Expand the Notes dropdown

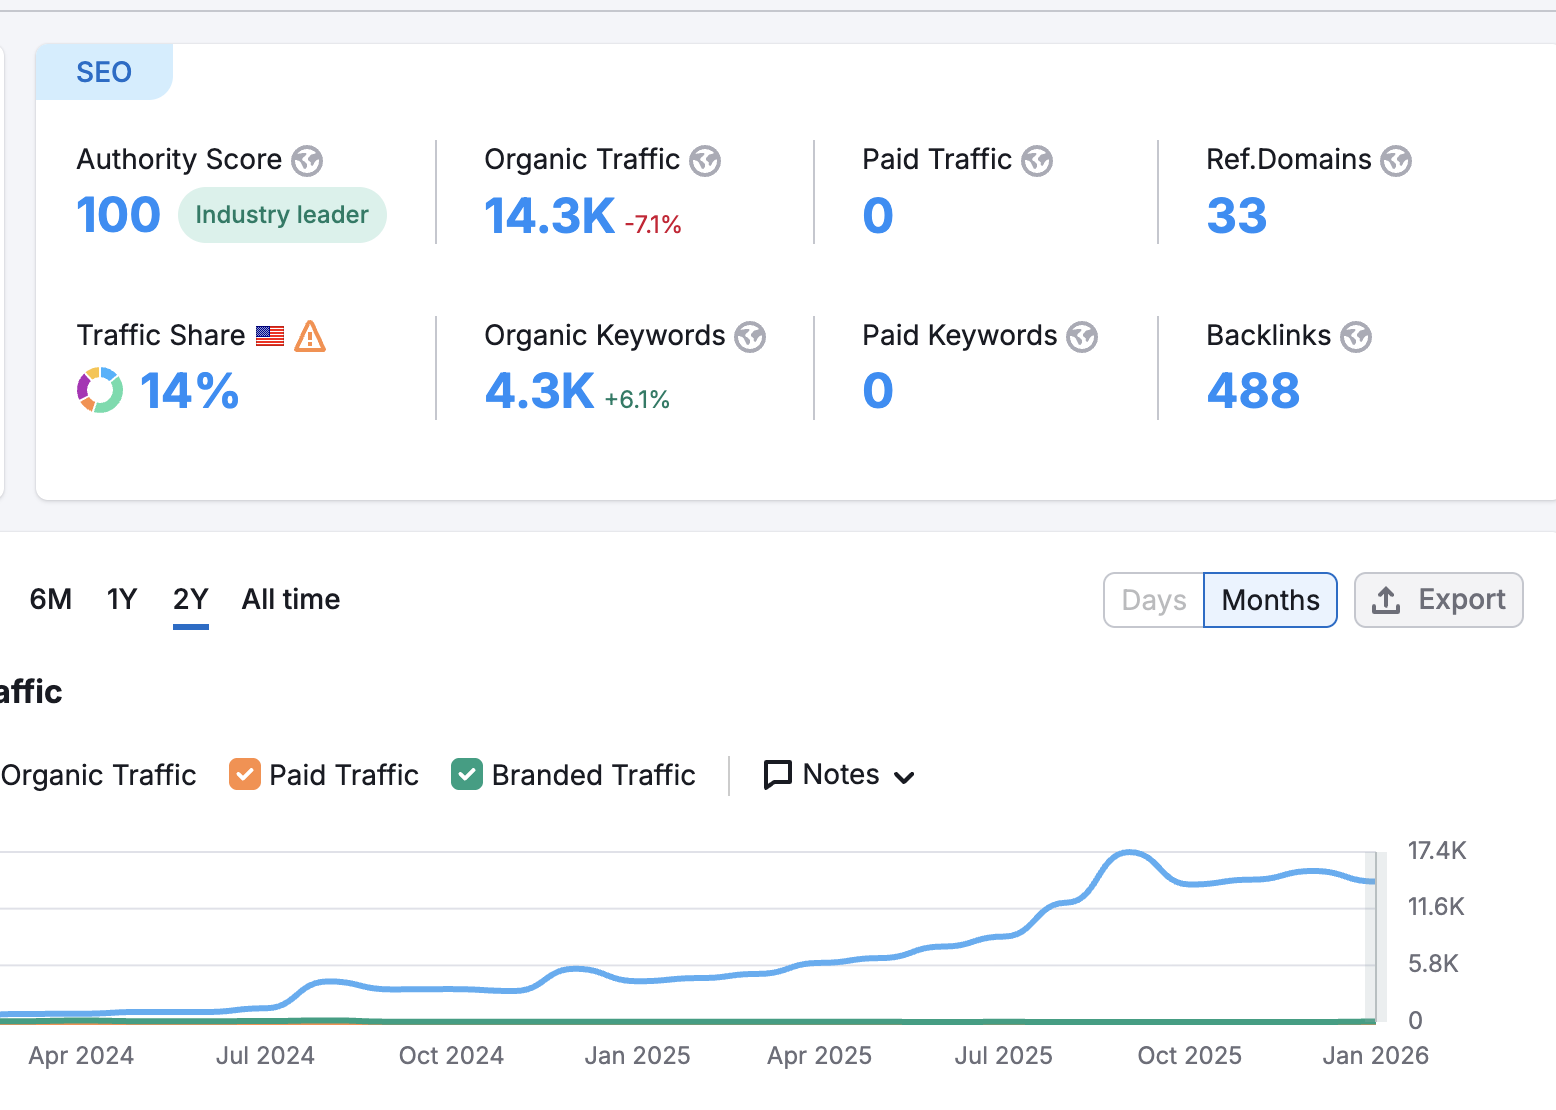click(840, 775)
